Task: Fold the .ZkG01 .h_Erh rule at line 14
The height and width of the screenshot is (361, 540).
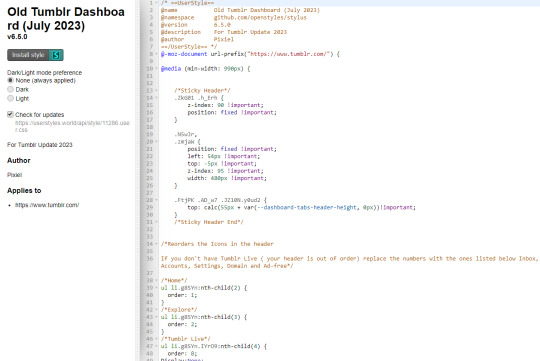Action: [156, 98]
